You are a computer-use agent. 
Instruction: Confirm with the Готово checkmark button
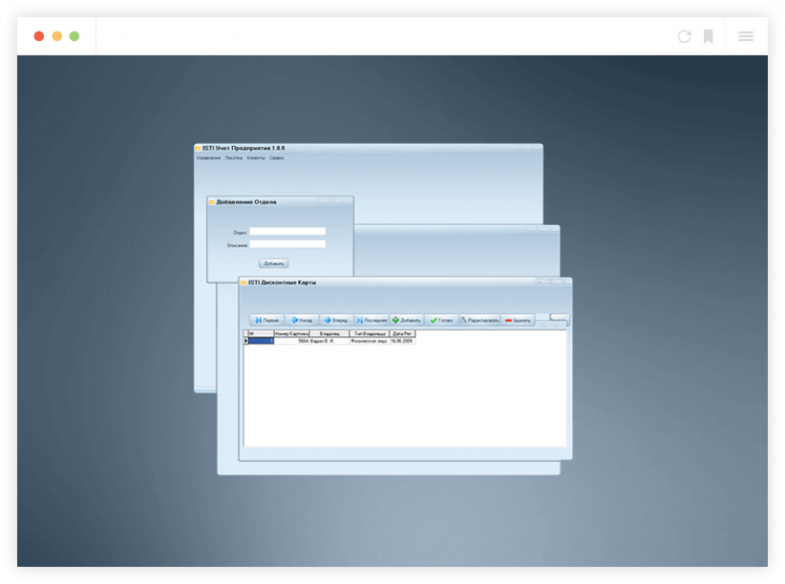(441, 320)
